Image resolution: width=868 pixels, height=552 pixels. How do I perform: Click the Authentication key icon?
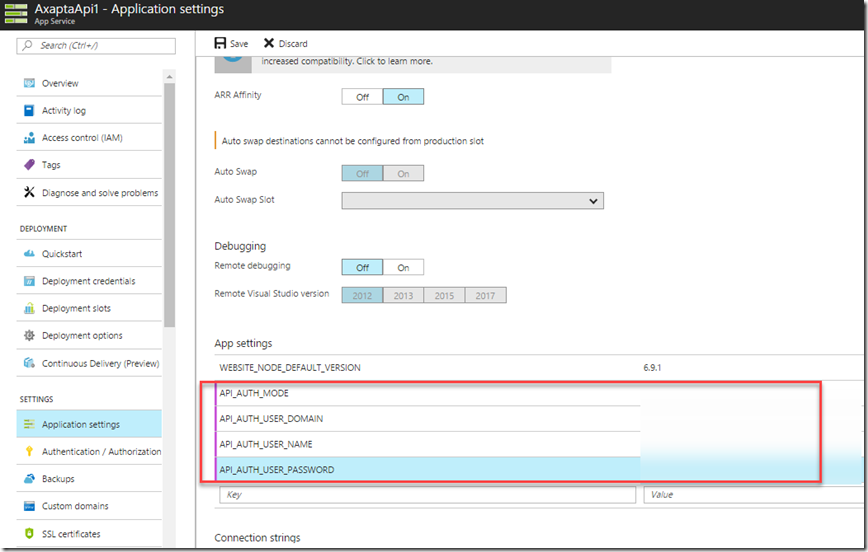29,451
